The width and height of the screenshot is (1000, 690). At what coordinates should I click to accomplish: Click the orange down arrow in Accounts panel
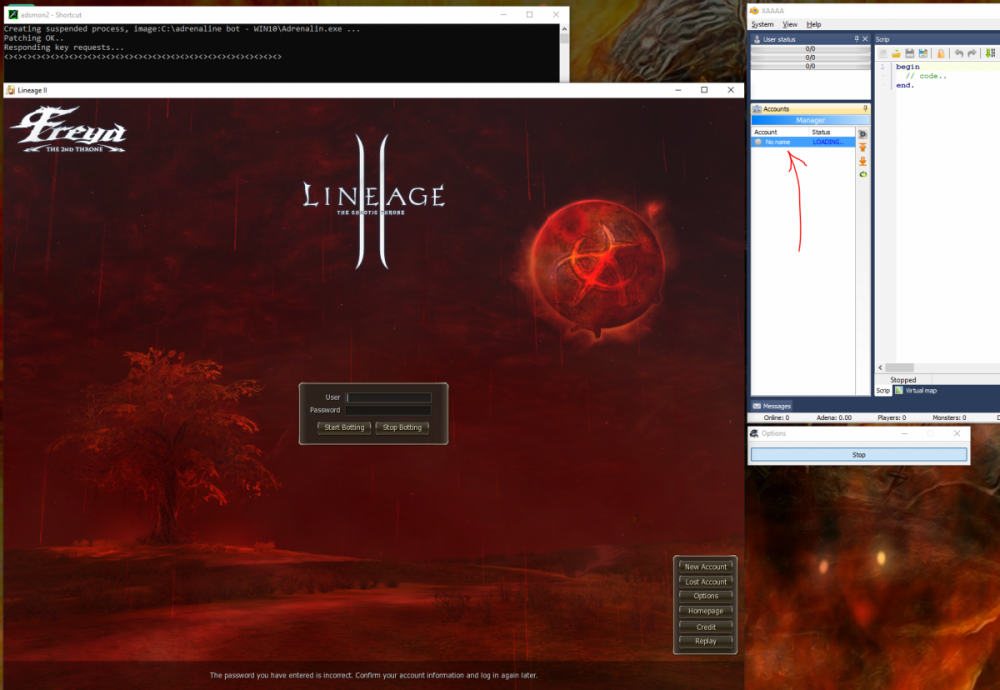[x=863, y=161]
